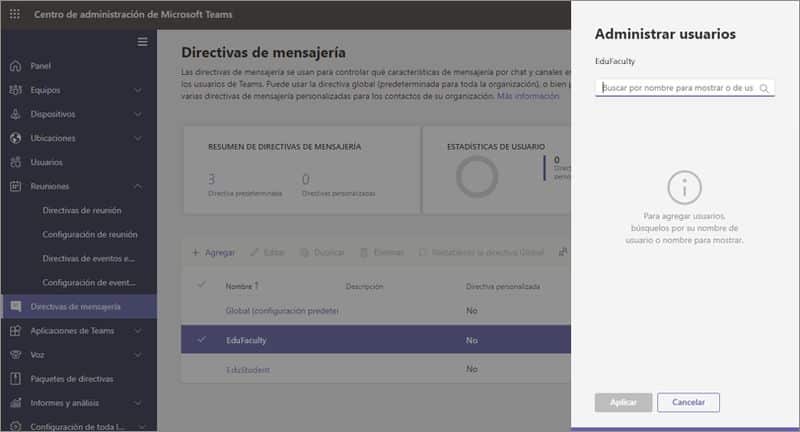This screenshot has height=432, width=800.
Task: Open the Más información link
Action: (528, 96)
